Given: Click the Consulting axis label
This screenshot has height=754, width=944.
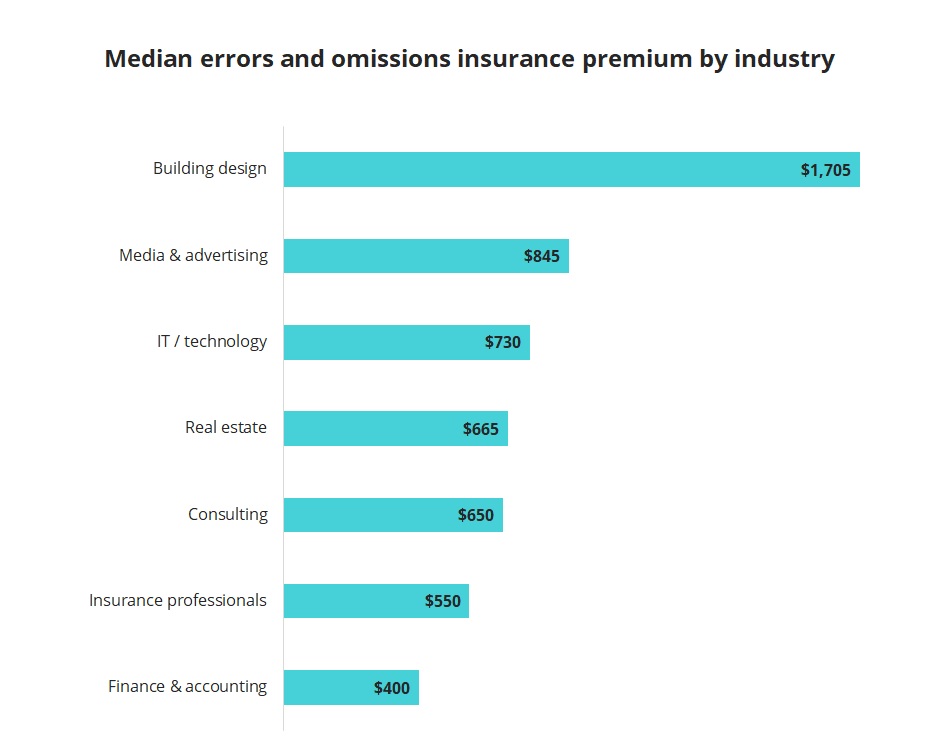Looking at the screenshot, I should coord(228,514).
